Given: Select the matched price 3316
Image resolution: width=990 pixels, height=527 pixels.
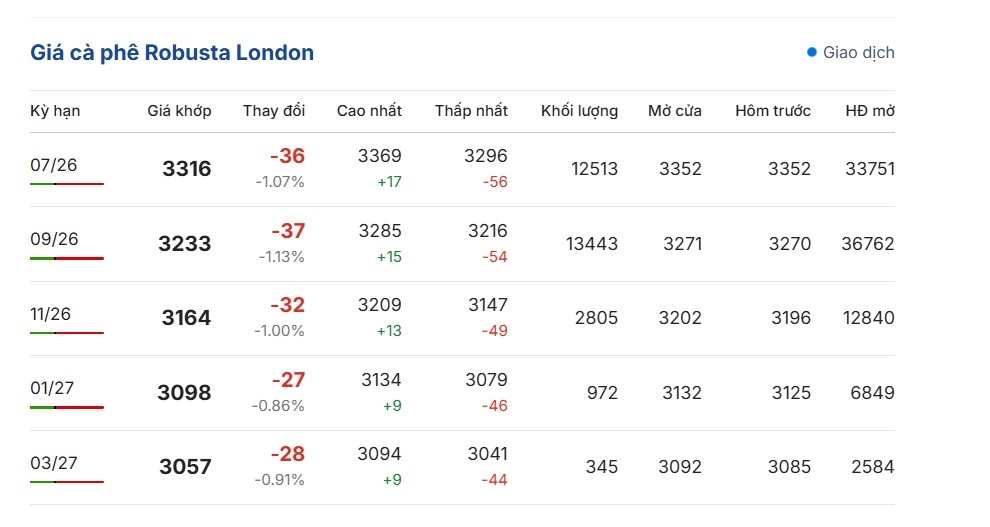Looking at the screenshot, I should pos(187,169).
